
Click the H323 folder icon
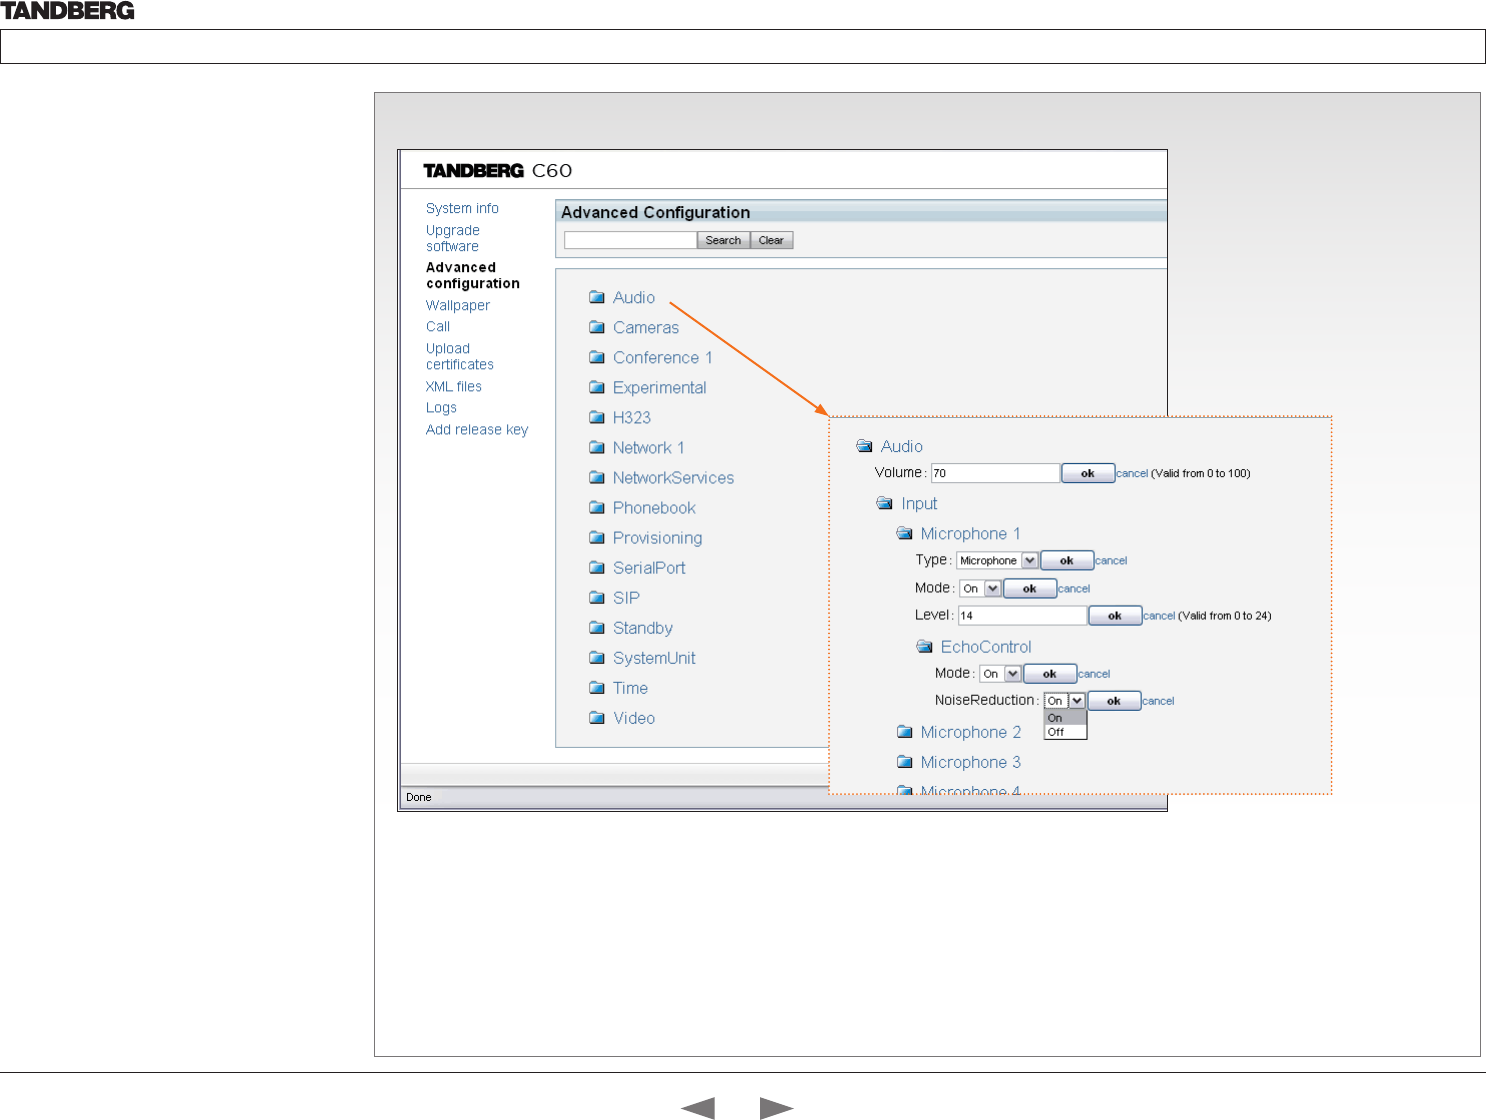[597, 417]
